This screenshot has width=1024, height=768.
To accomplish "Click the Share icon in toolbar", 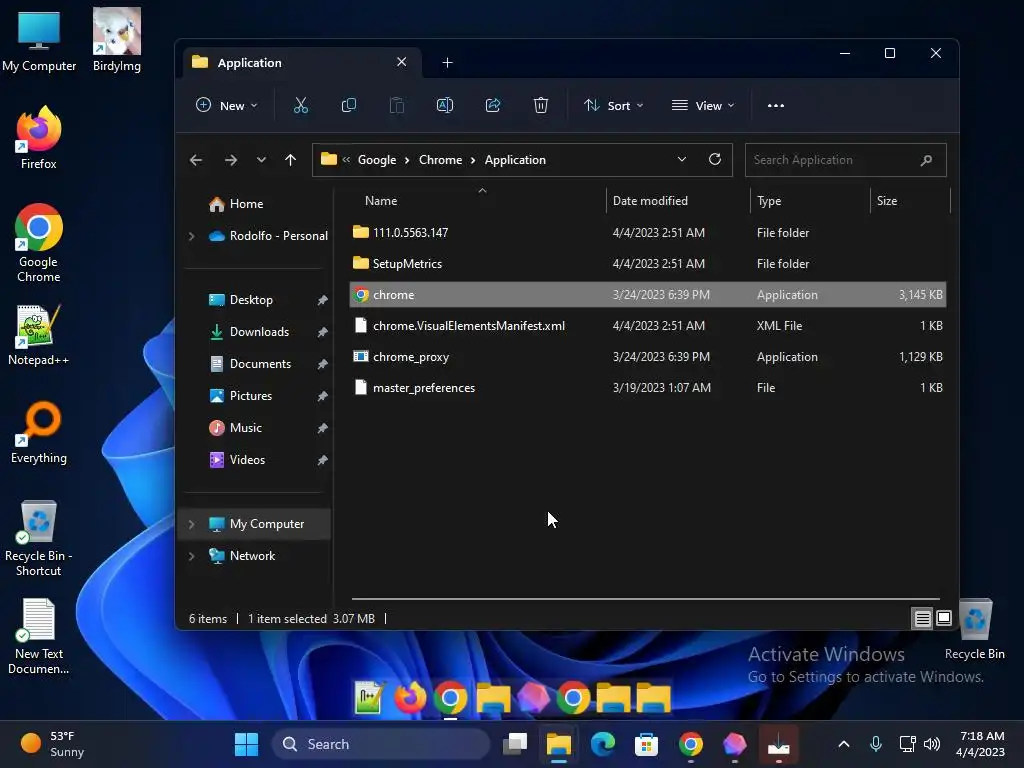I will point(493,105).
